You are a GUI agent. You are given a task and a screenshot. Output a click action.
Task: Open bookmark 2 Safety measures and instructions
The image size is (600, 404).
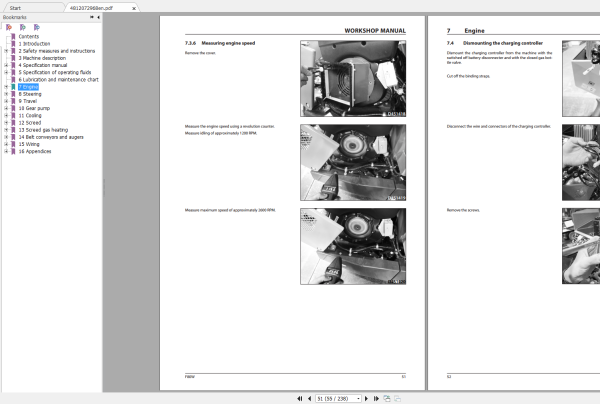[x=57, y=51]
